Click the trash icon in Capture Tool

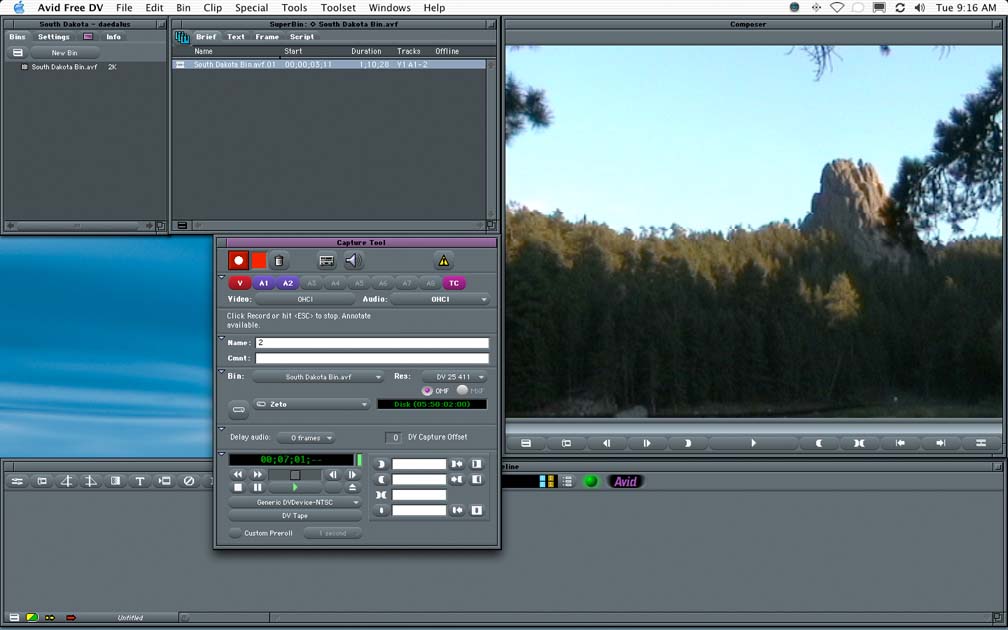279,260
